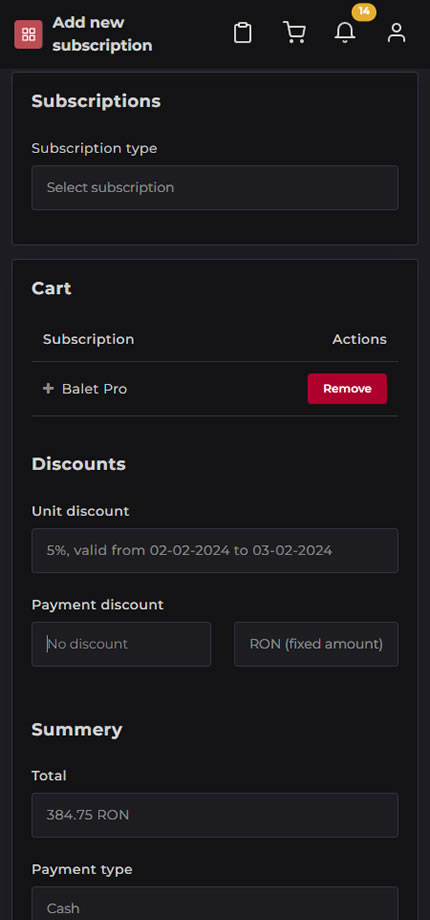Remove Balet Pro from the cart
430x920 pixels.
tap(347, 389)
